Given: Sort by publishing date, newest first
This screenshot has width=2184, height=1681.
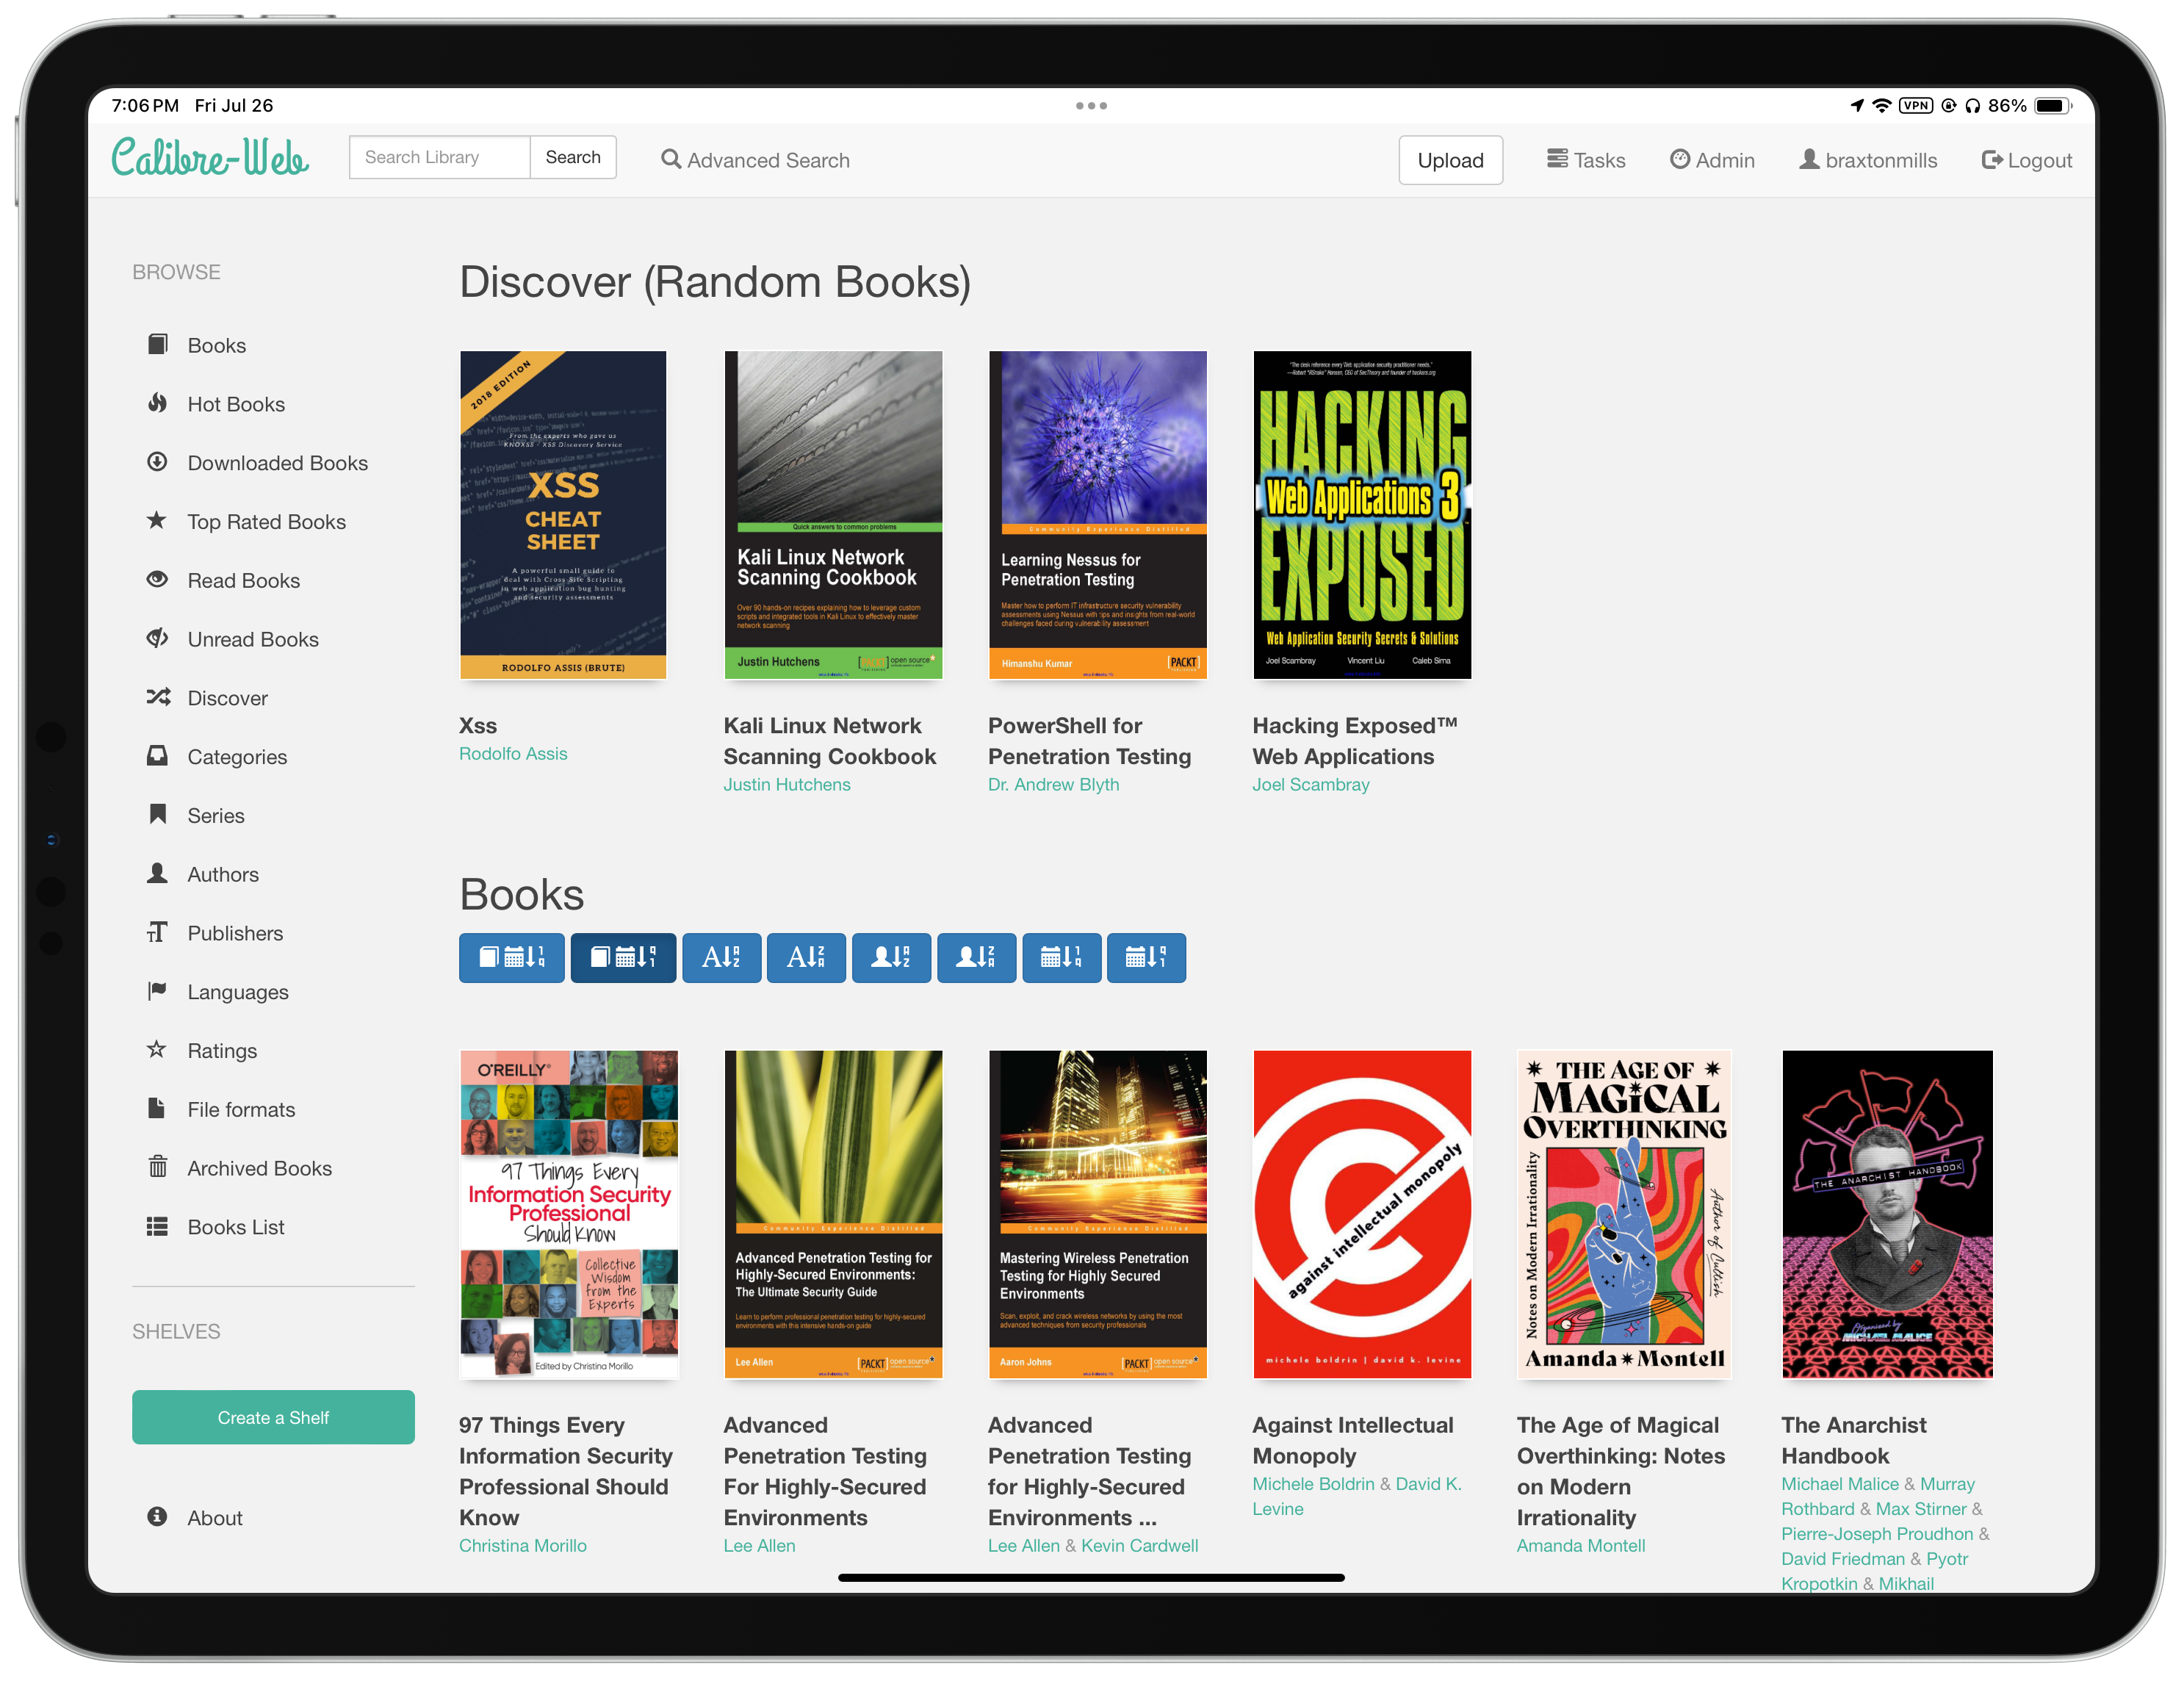Looking at the screenshot, I should pyautogui.click(x=1061, y=957).
